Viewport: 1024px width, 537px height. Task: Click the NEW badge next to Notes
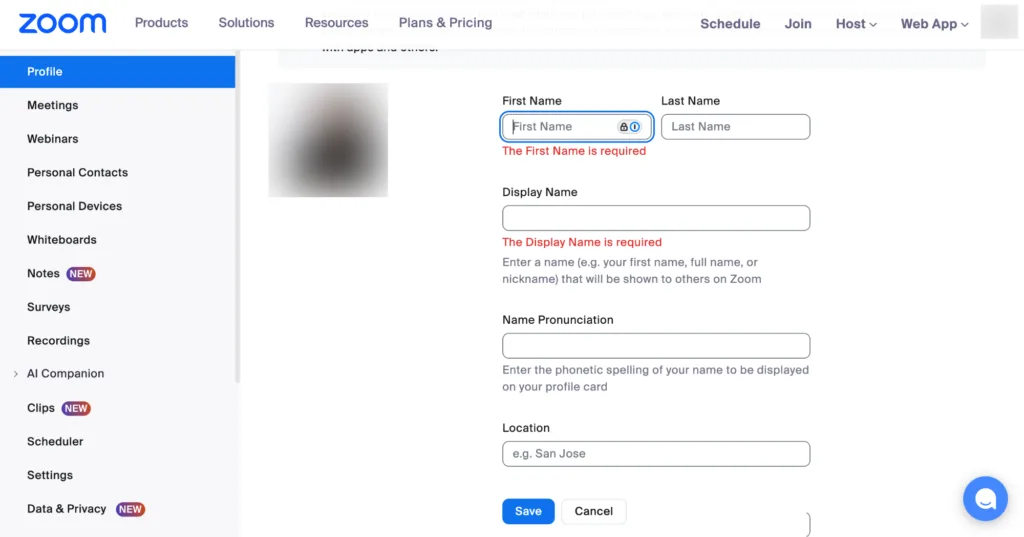81,274
